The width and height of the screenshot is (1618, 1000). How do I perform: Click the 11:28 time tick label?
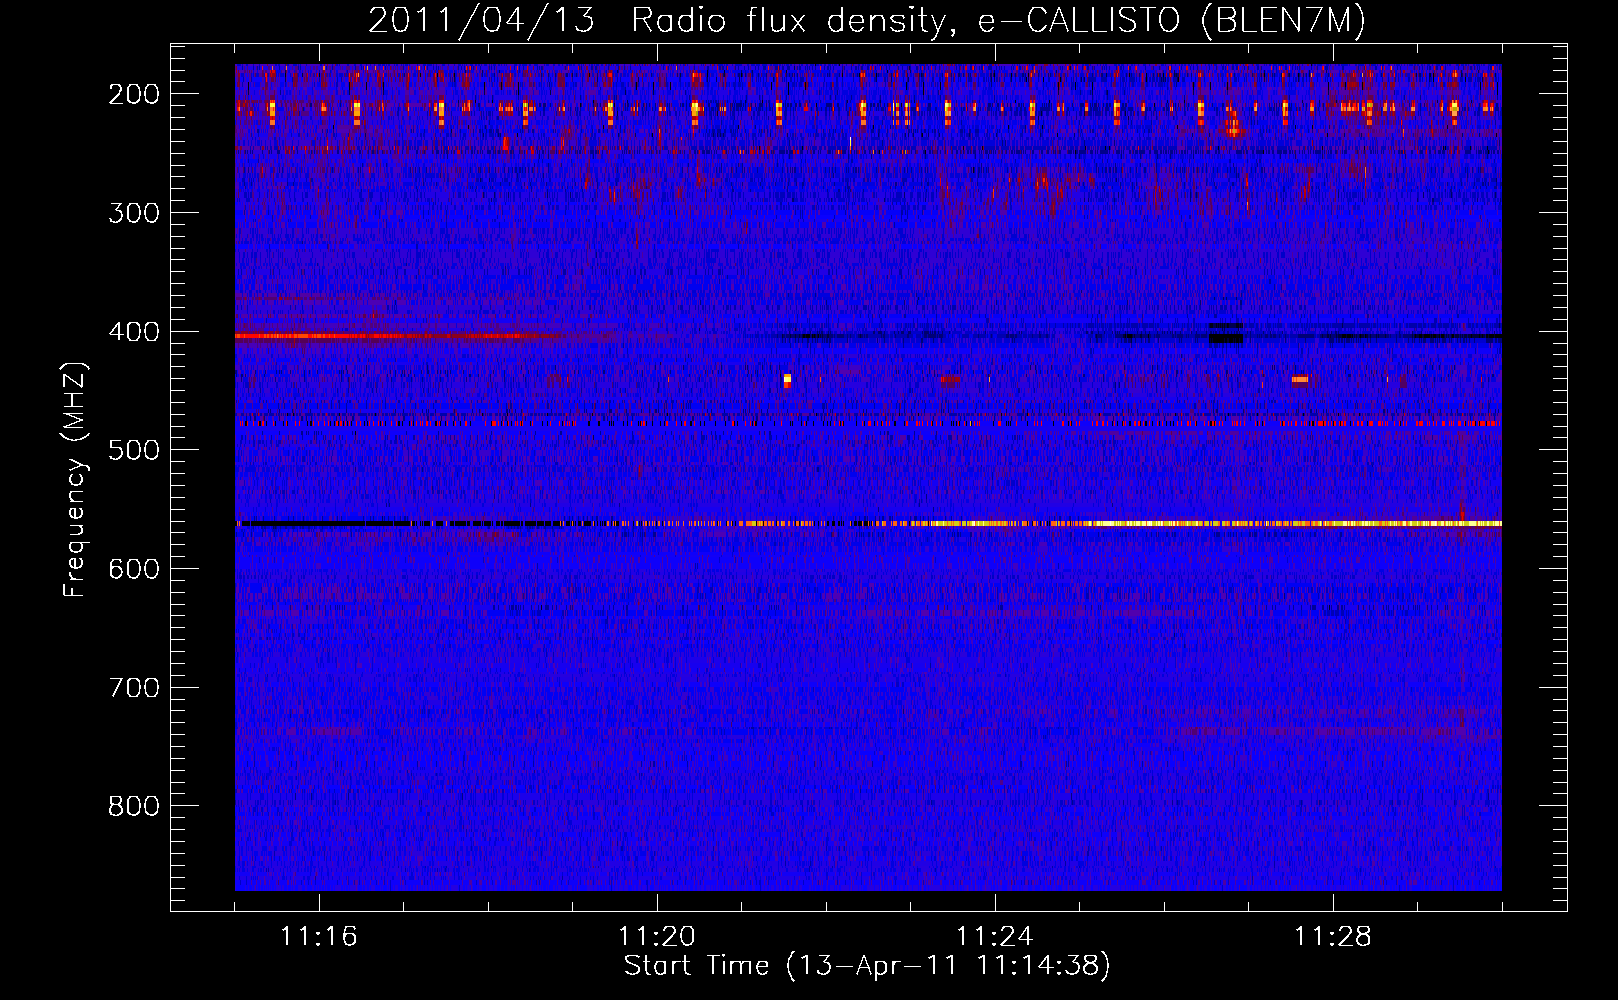(1333, 937)
